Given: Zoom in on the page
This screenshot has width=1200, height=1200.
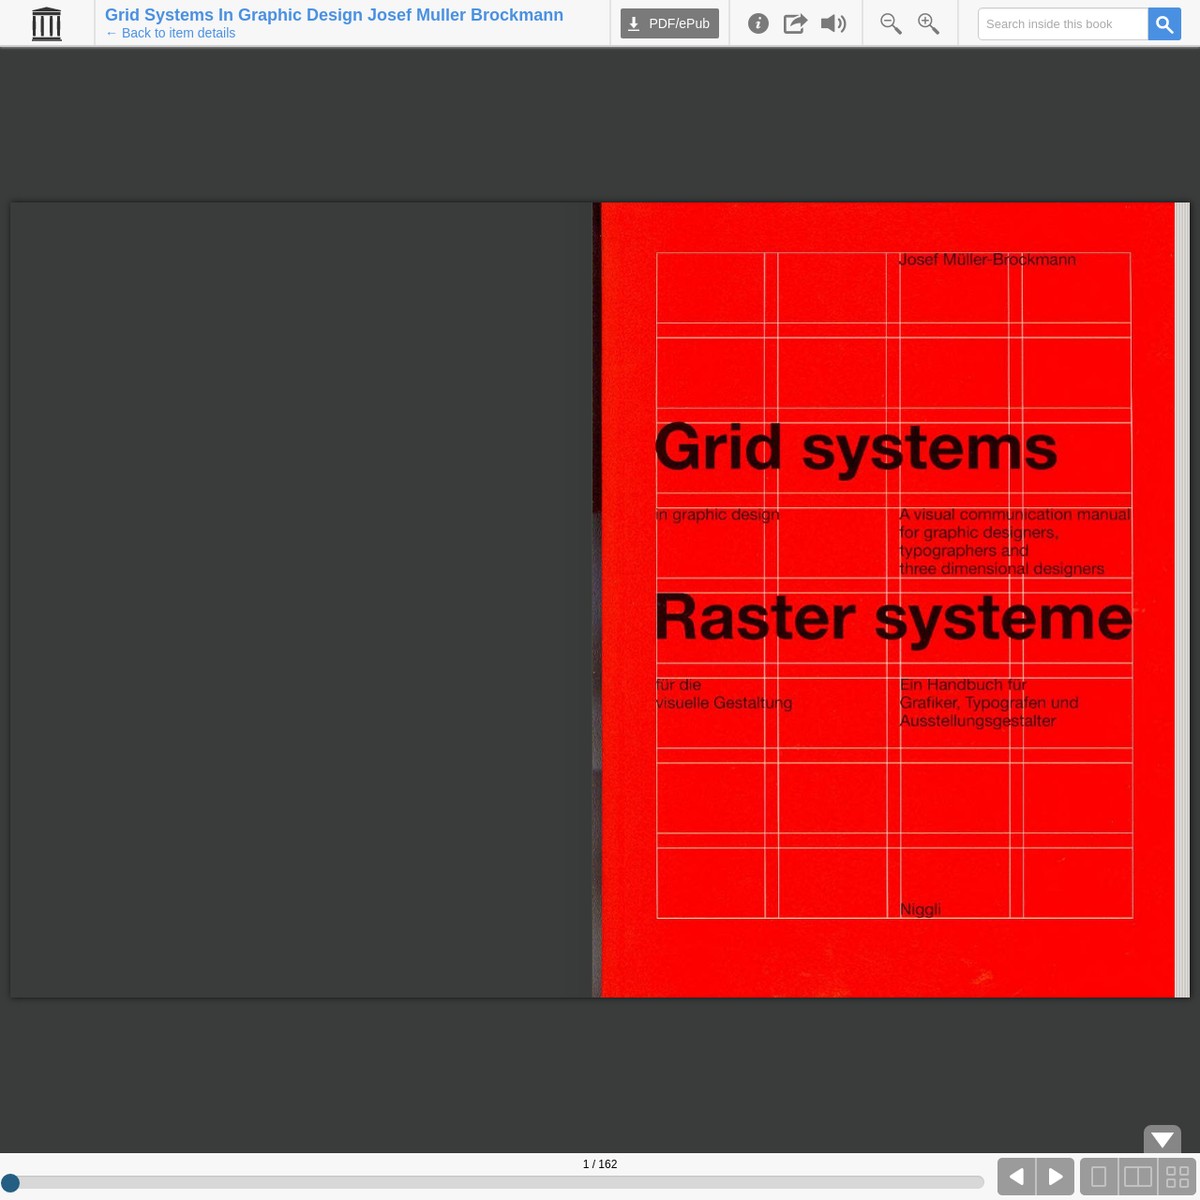Looking at the screenshot, I should click(x=928, y=23).
